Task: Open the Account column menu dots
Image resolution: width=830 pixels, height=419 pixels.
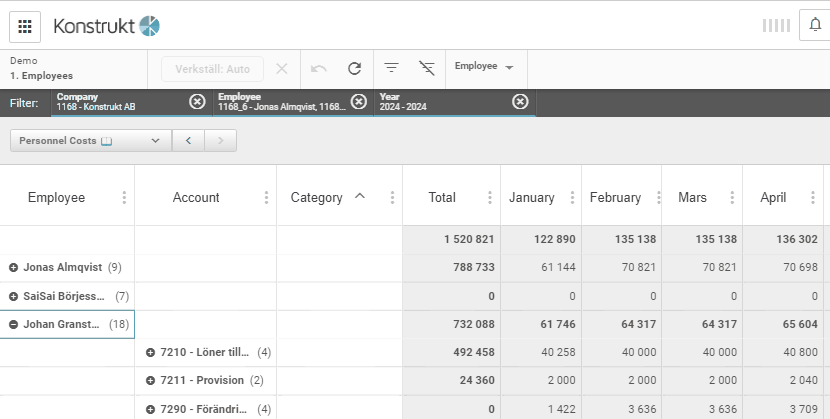Action: 266,198
